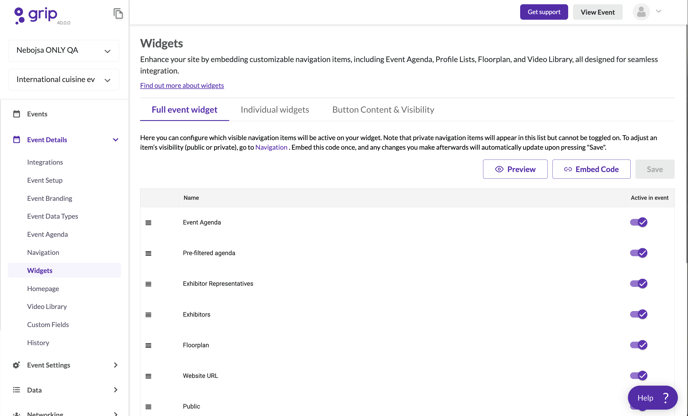Click the copy pages icon beside grip logo

pos(118,14)
